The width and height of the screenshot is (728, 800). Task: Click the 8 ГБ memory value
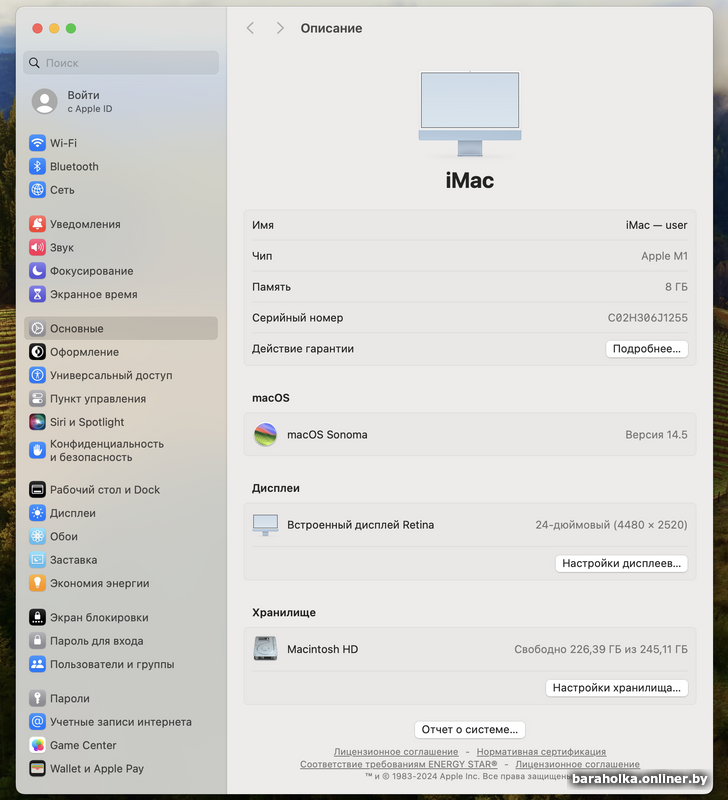tap(676, 287)
